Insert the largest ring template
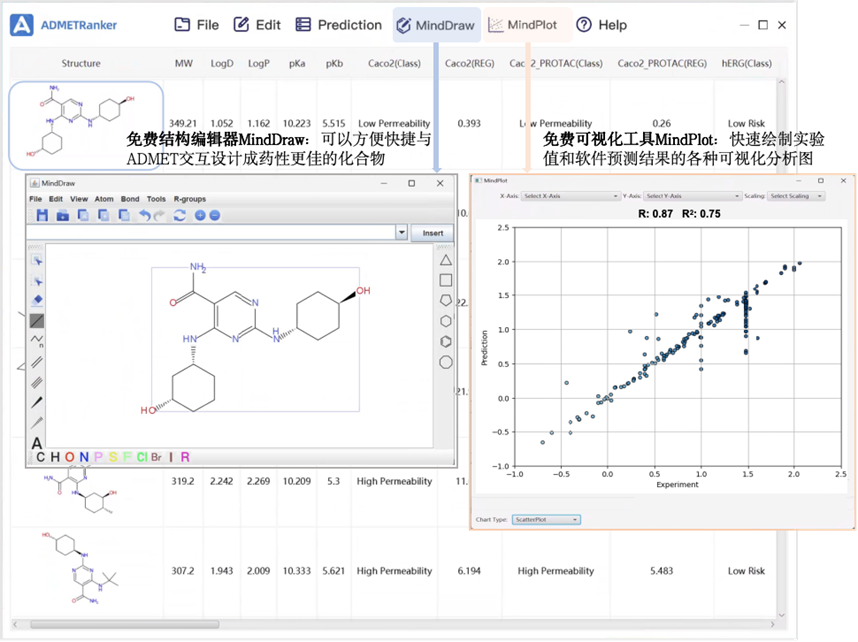The image size is (858, 642). [446, 362]
